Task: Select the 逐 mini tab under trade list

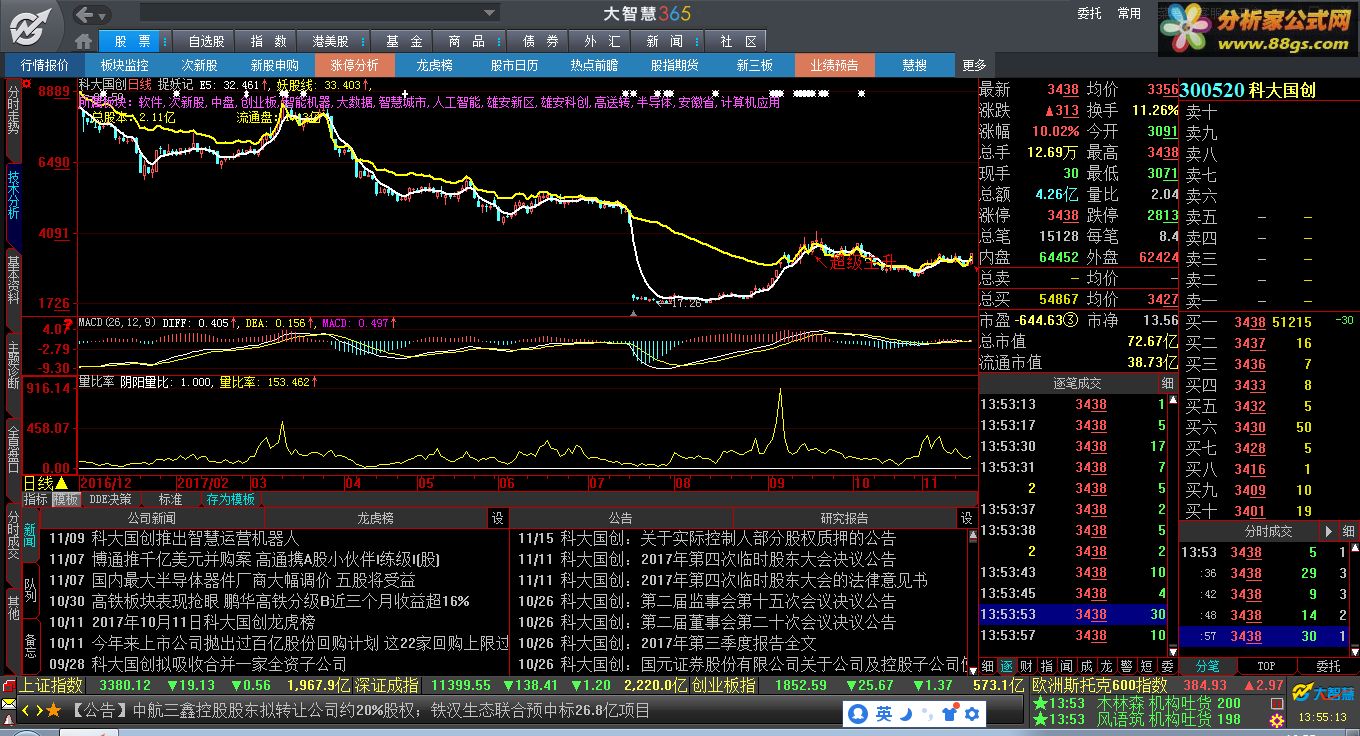Action: 1007,666
